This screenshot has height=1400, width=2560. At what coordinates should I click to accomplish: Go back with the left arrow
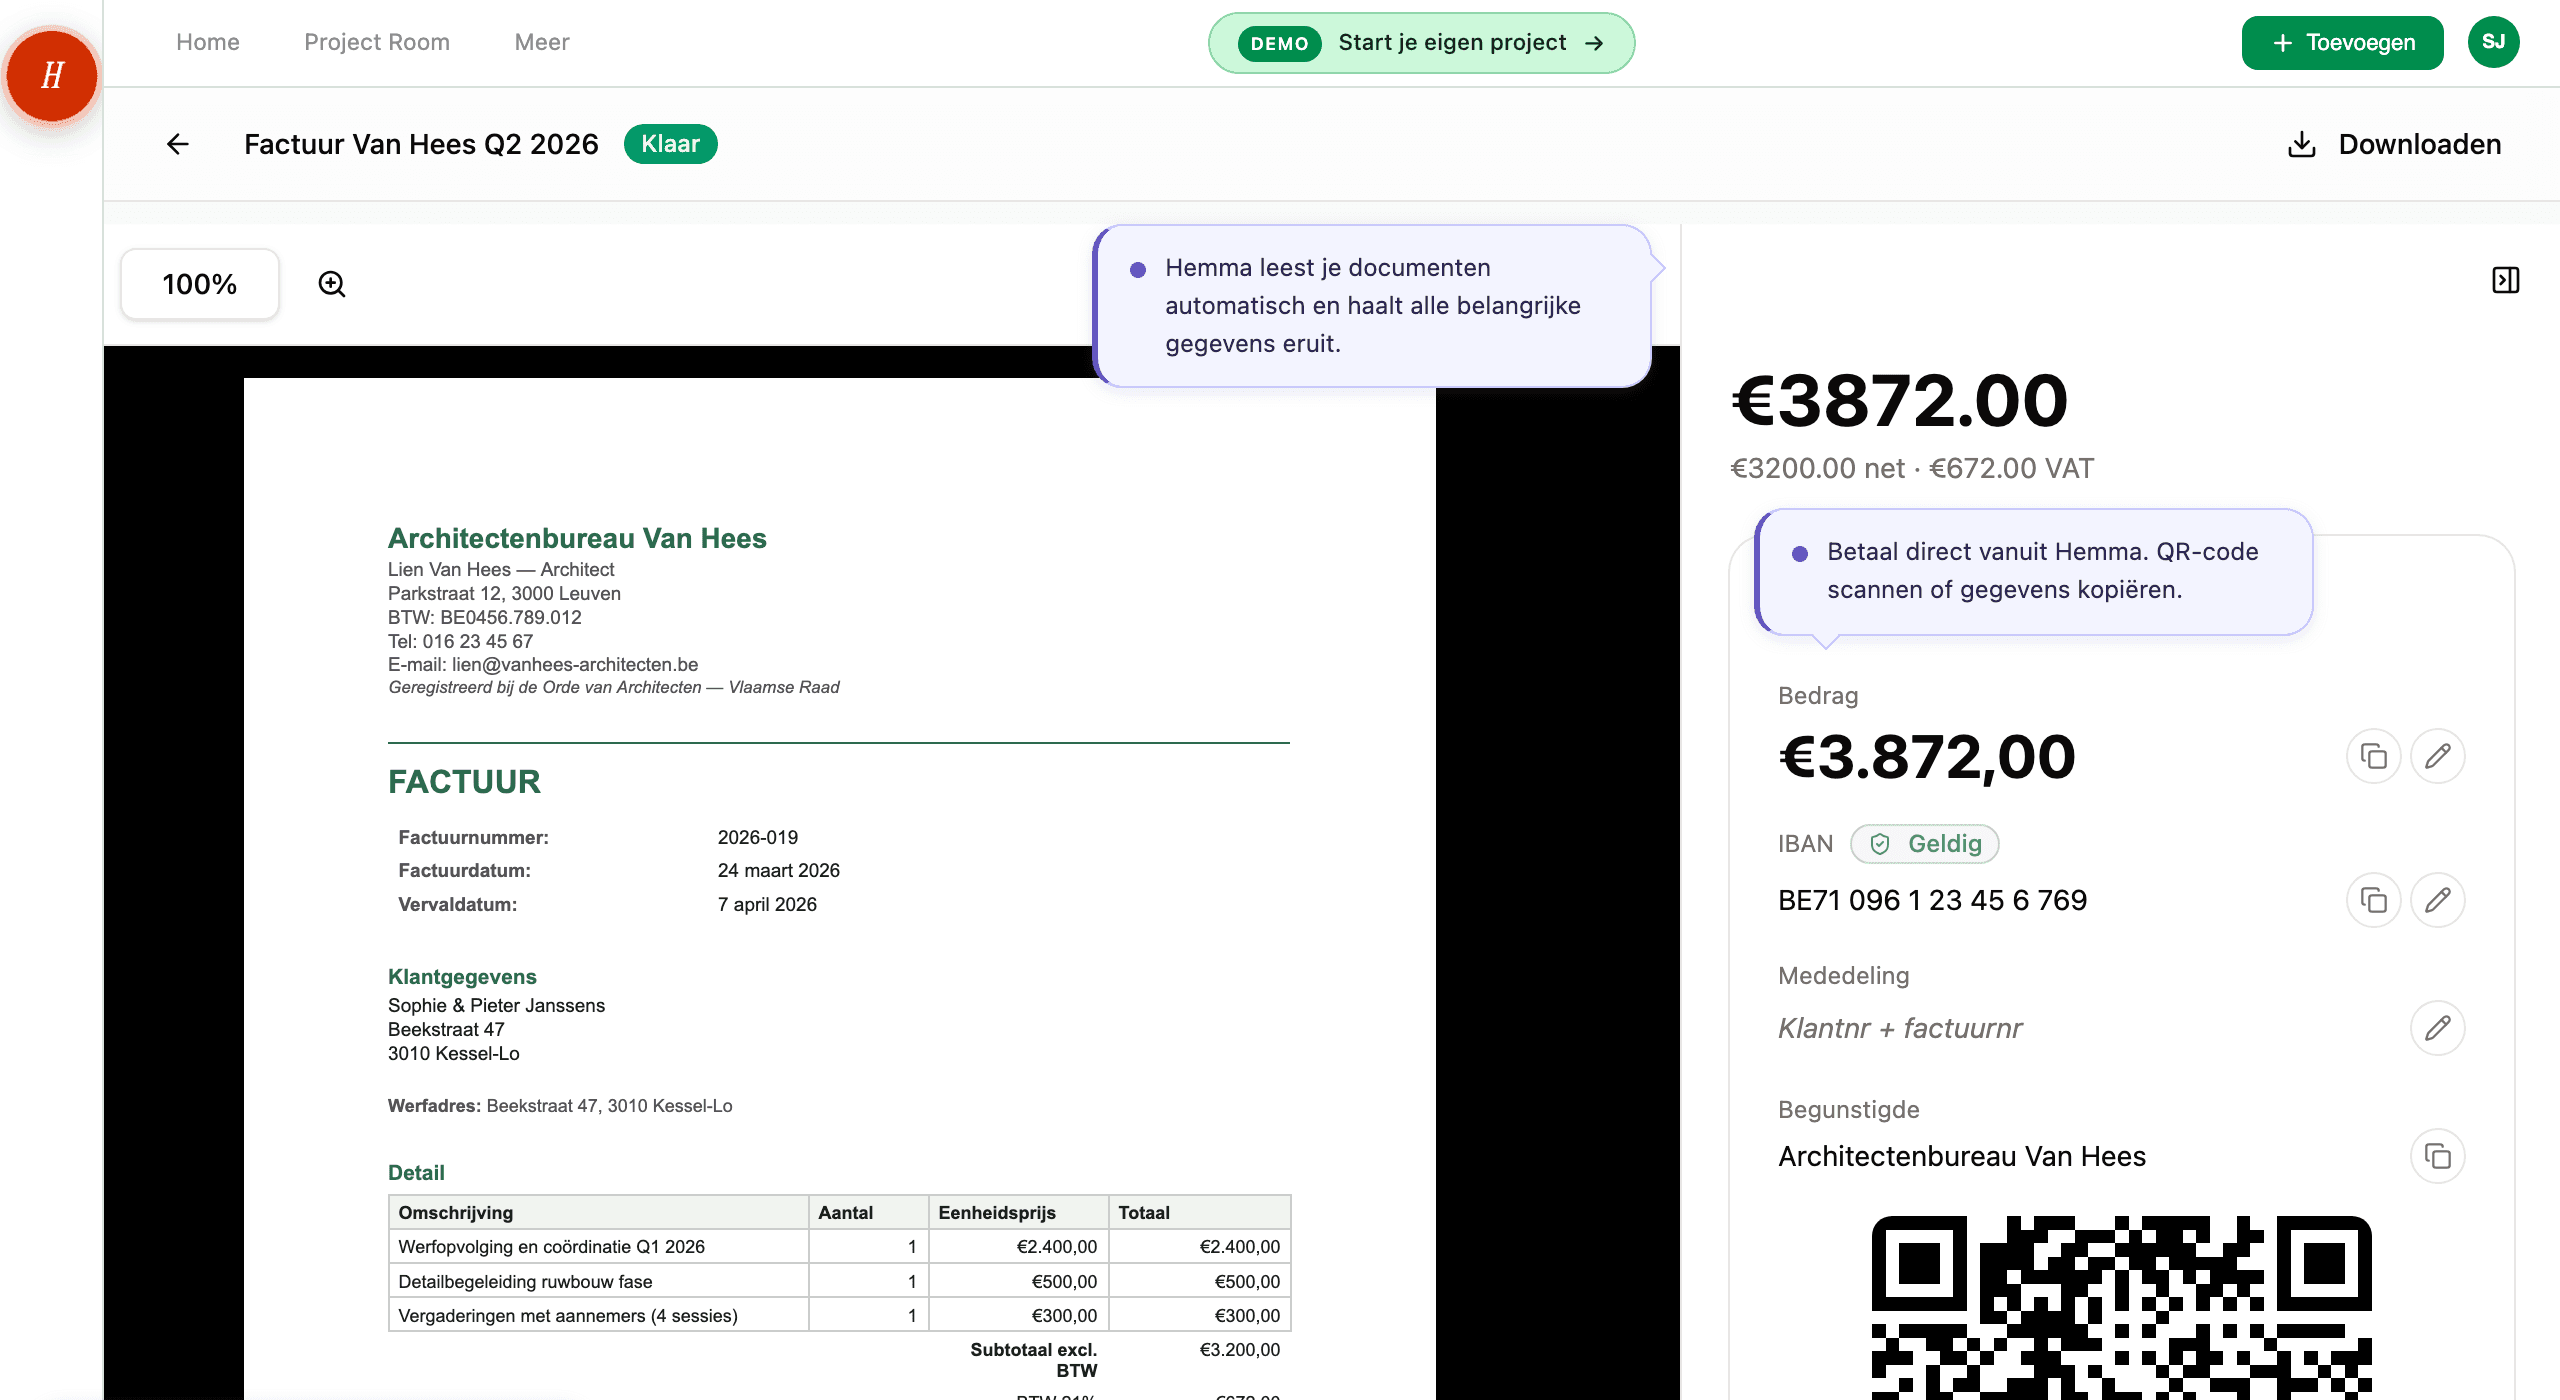click(x=178, y=144)
